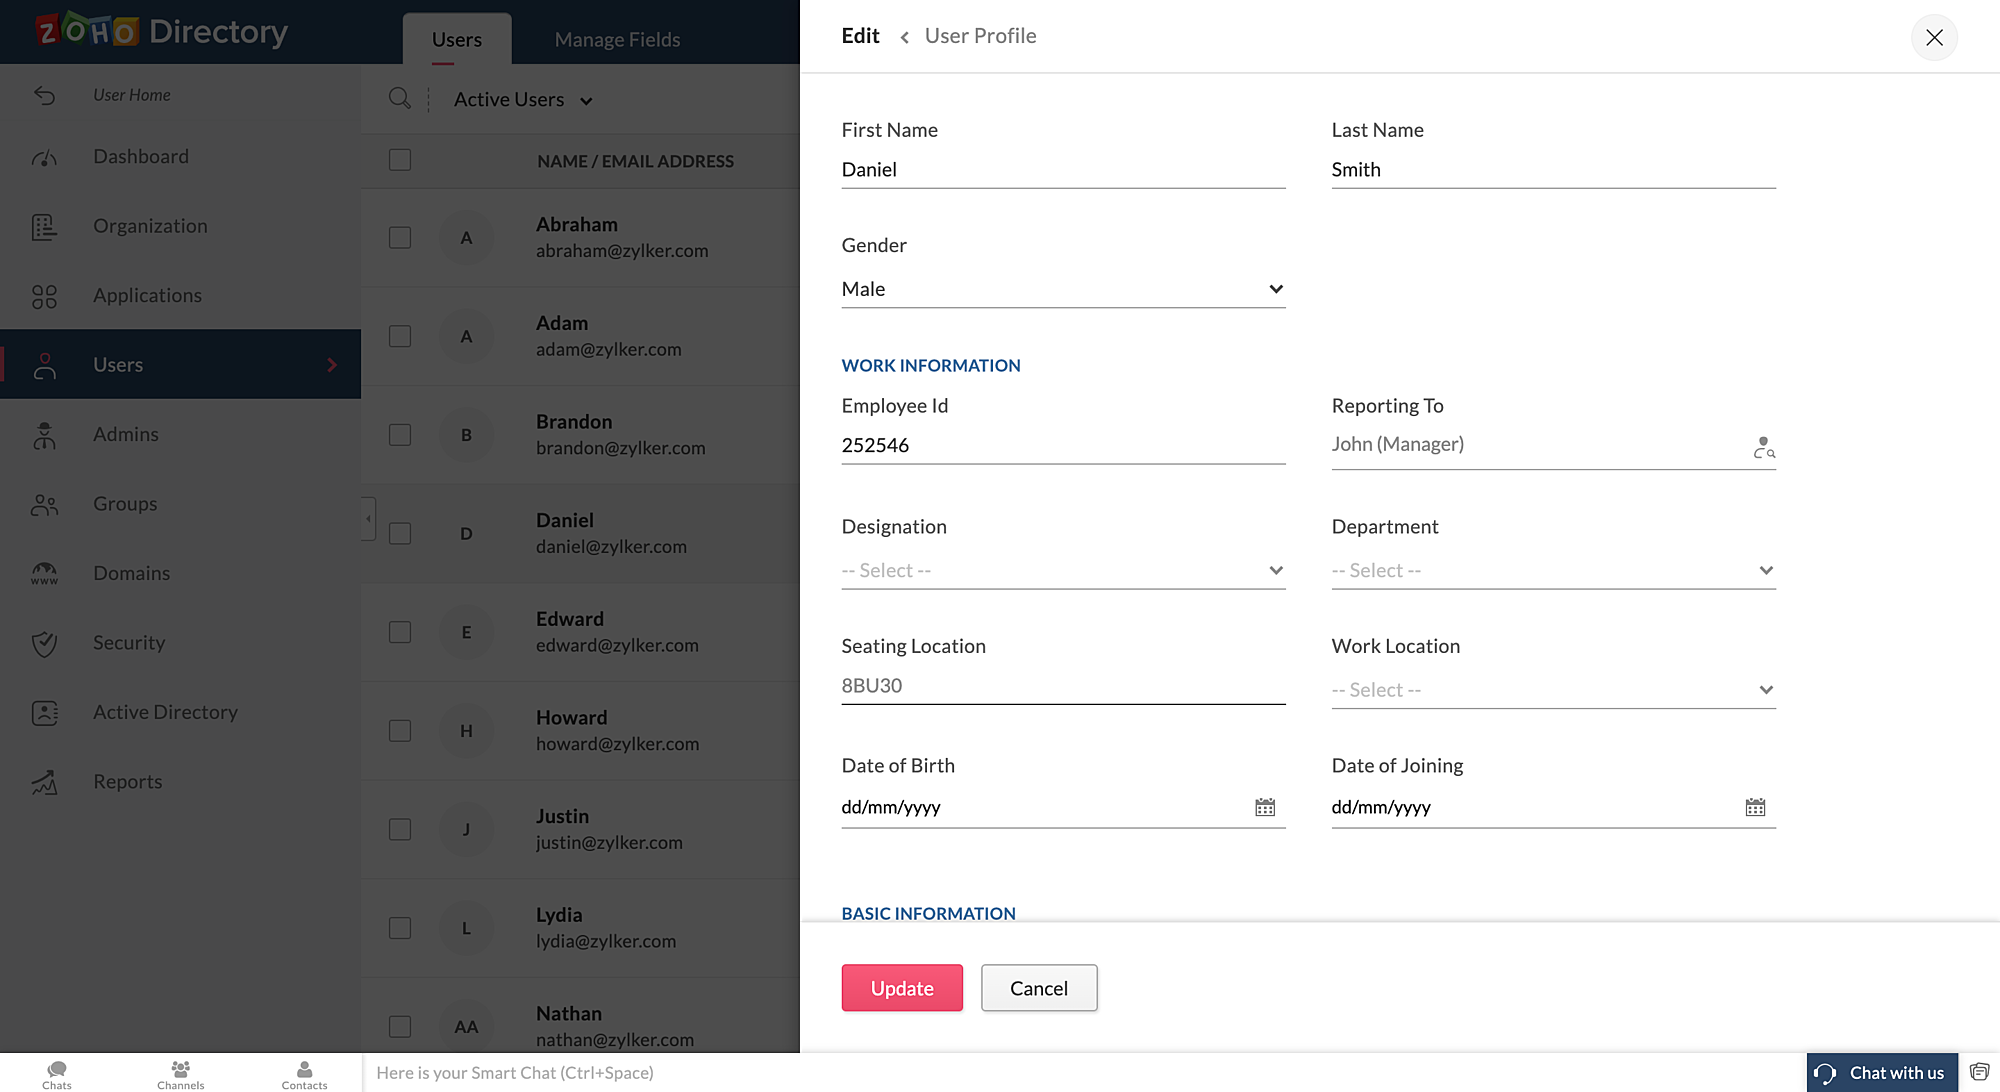Expand the Work Location dropdown
Screen dimensions: 2000x1092
click(1552, 690)
